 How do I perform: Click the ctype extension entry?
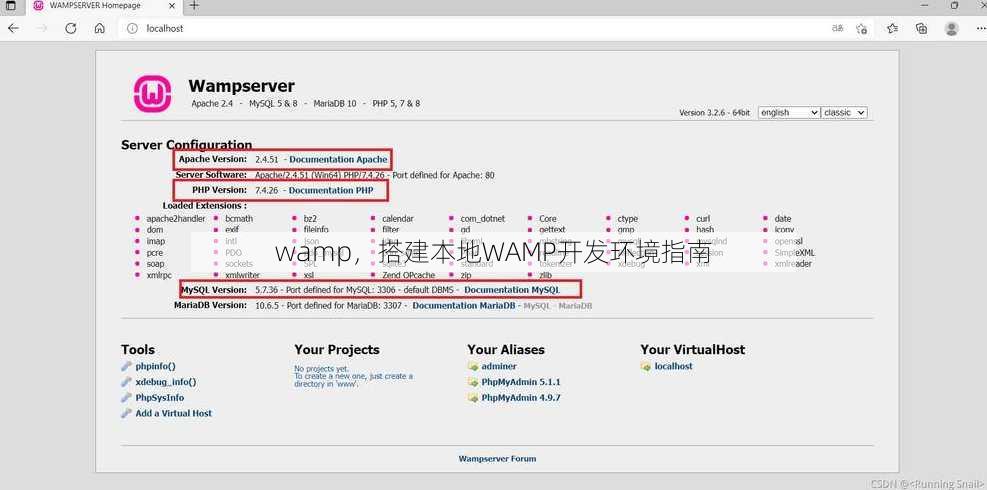pos(627,219)
